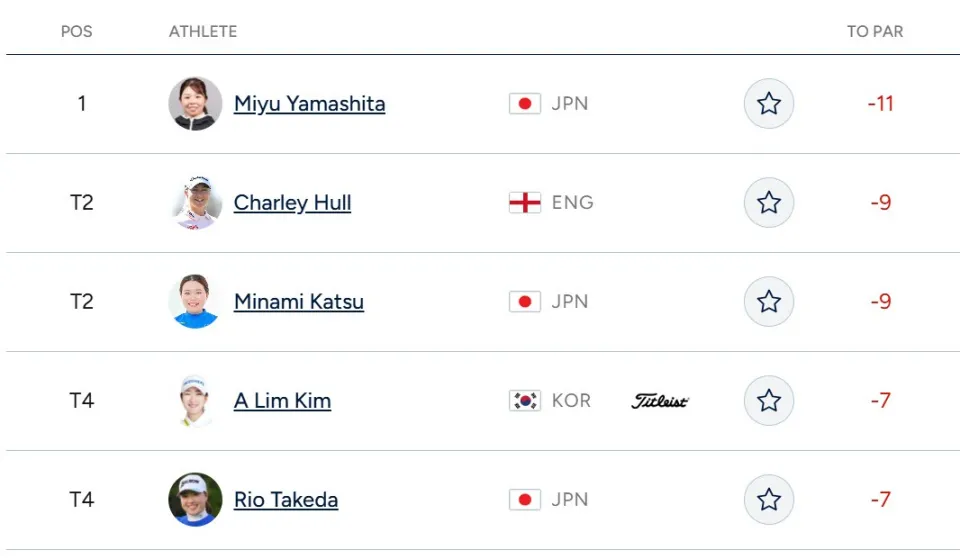
Task: View Rio Takeda's player link
Action: [x=286, y=500]
